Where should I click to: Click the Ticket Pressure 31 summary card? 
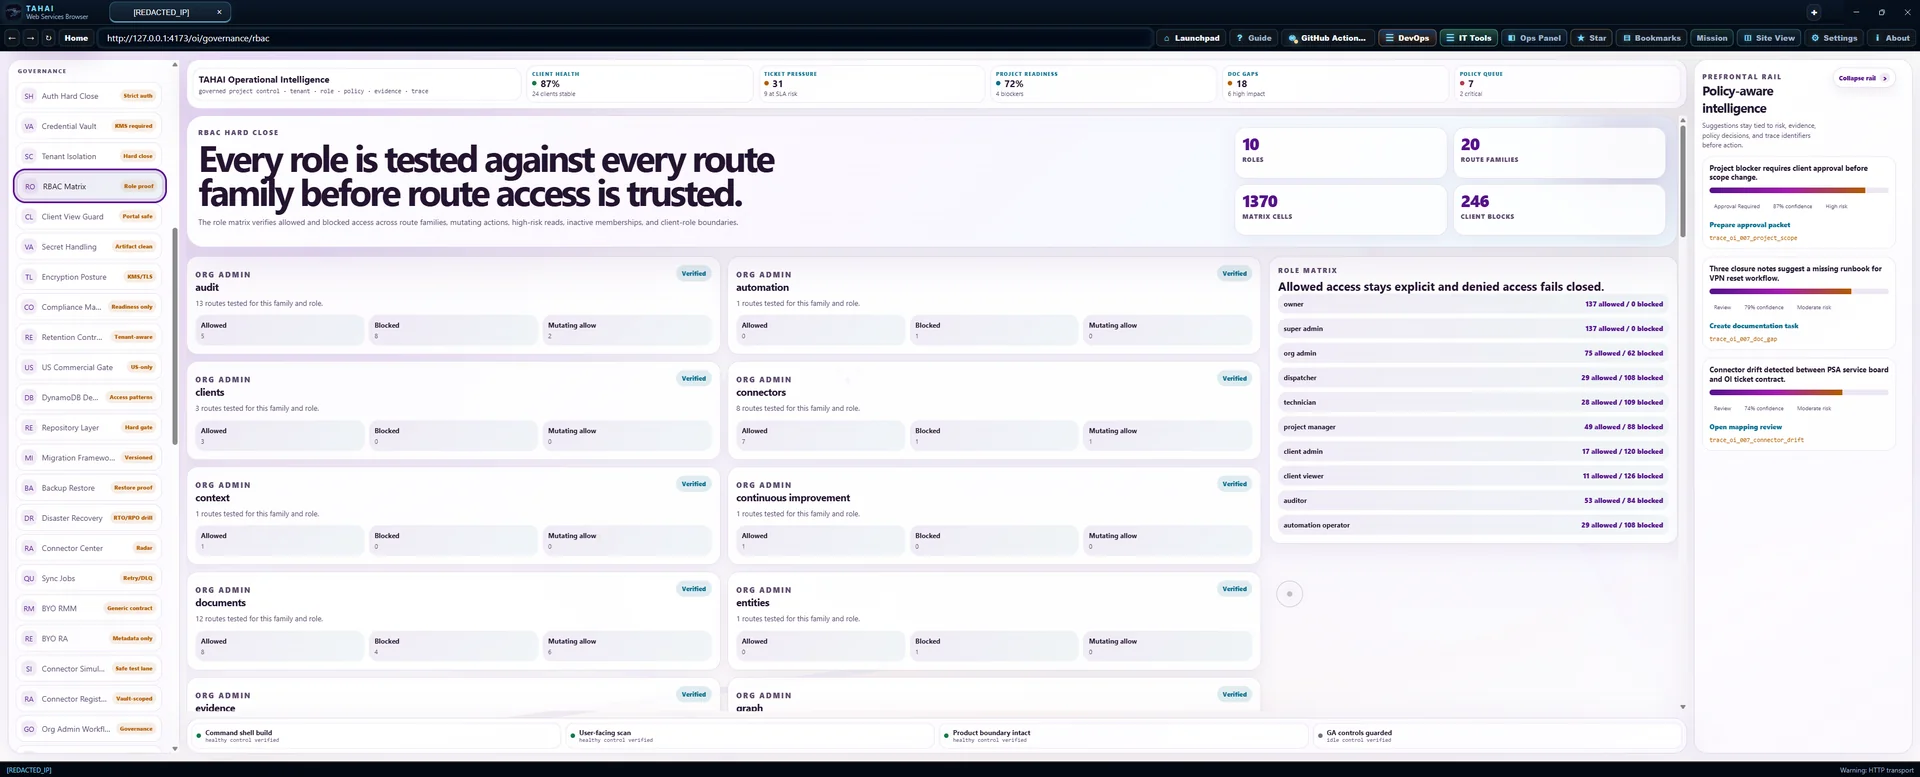click(x=870, y=84)
